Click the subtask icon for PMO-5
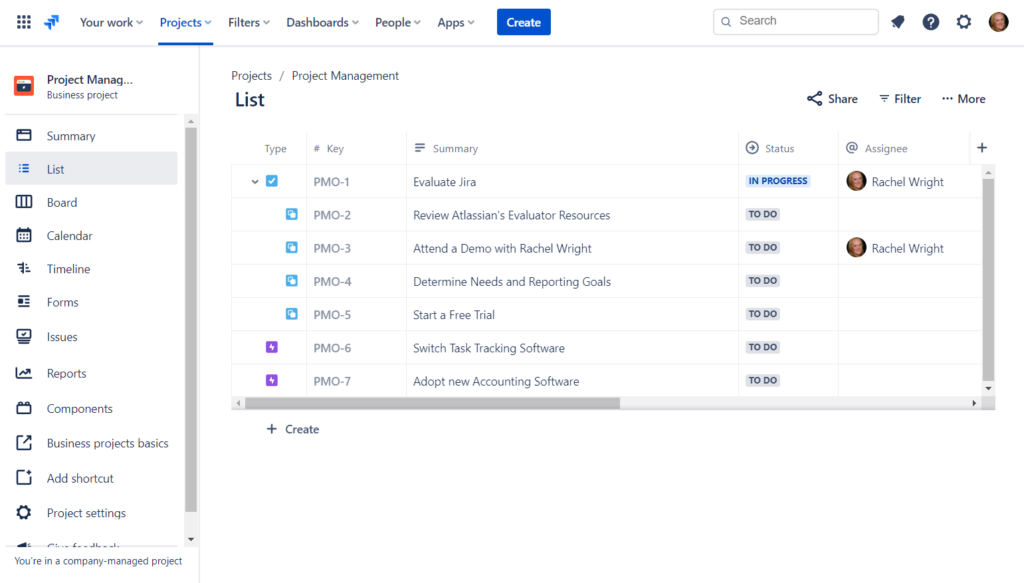 291,314
